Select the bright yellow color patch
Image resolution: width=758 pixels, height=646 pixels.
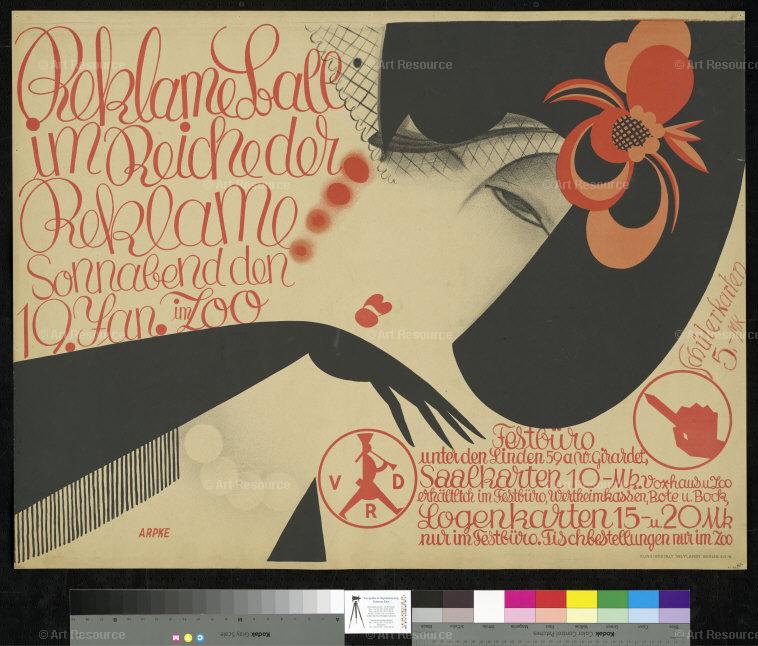(582, 599)
